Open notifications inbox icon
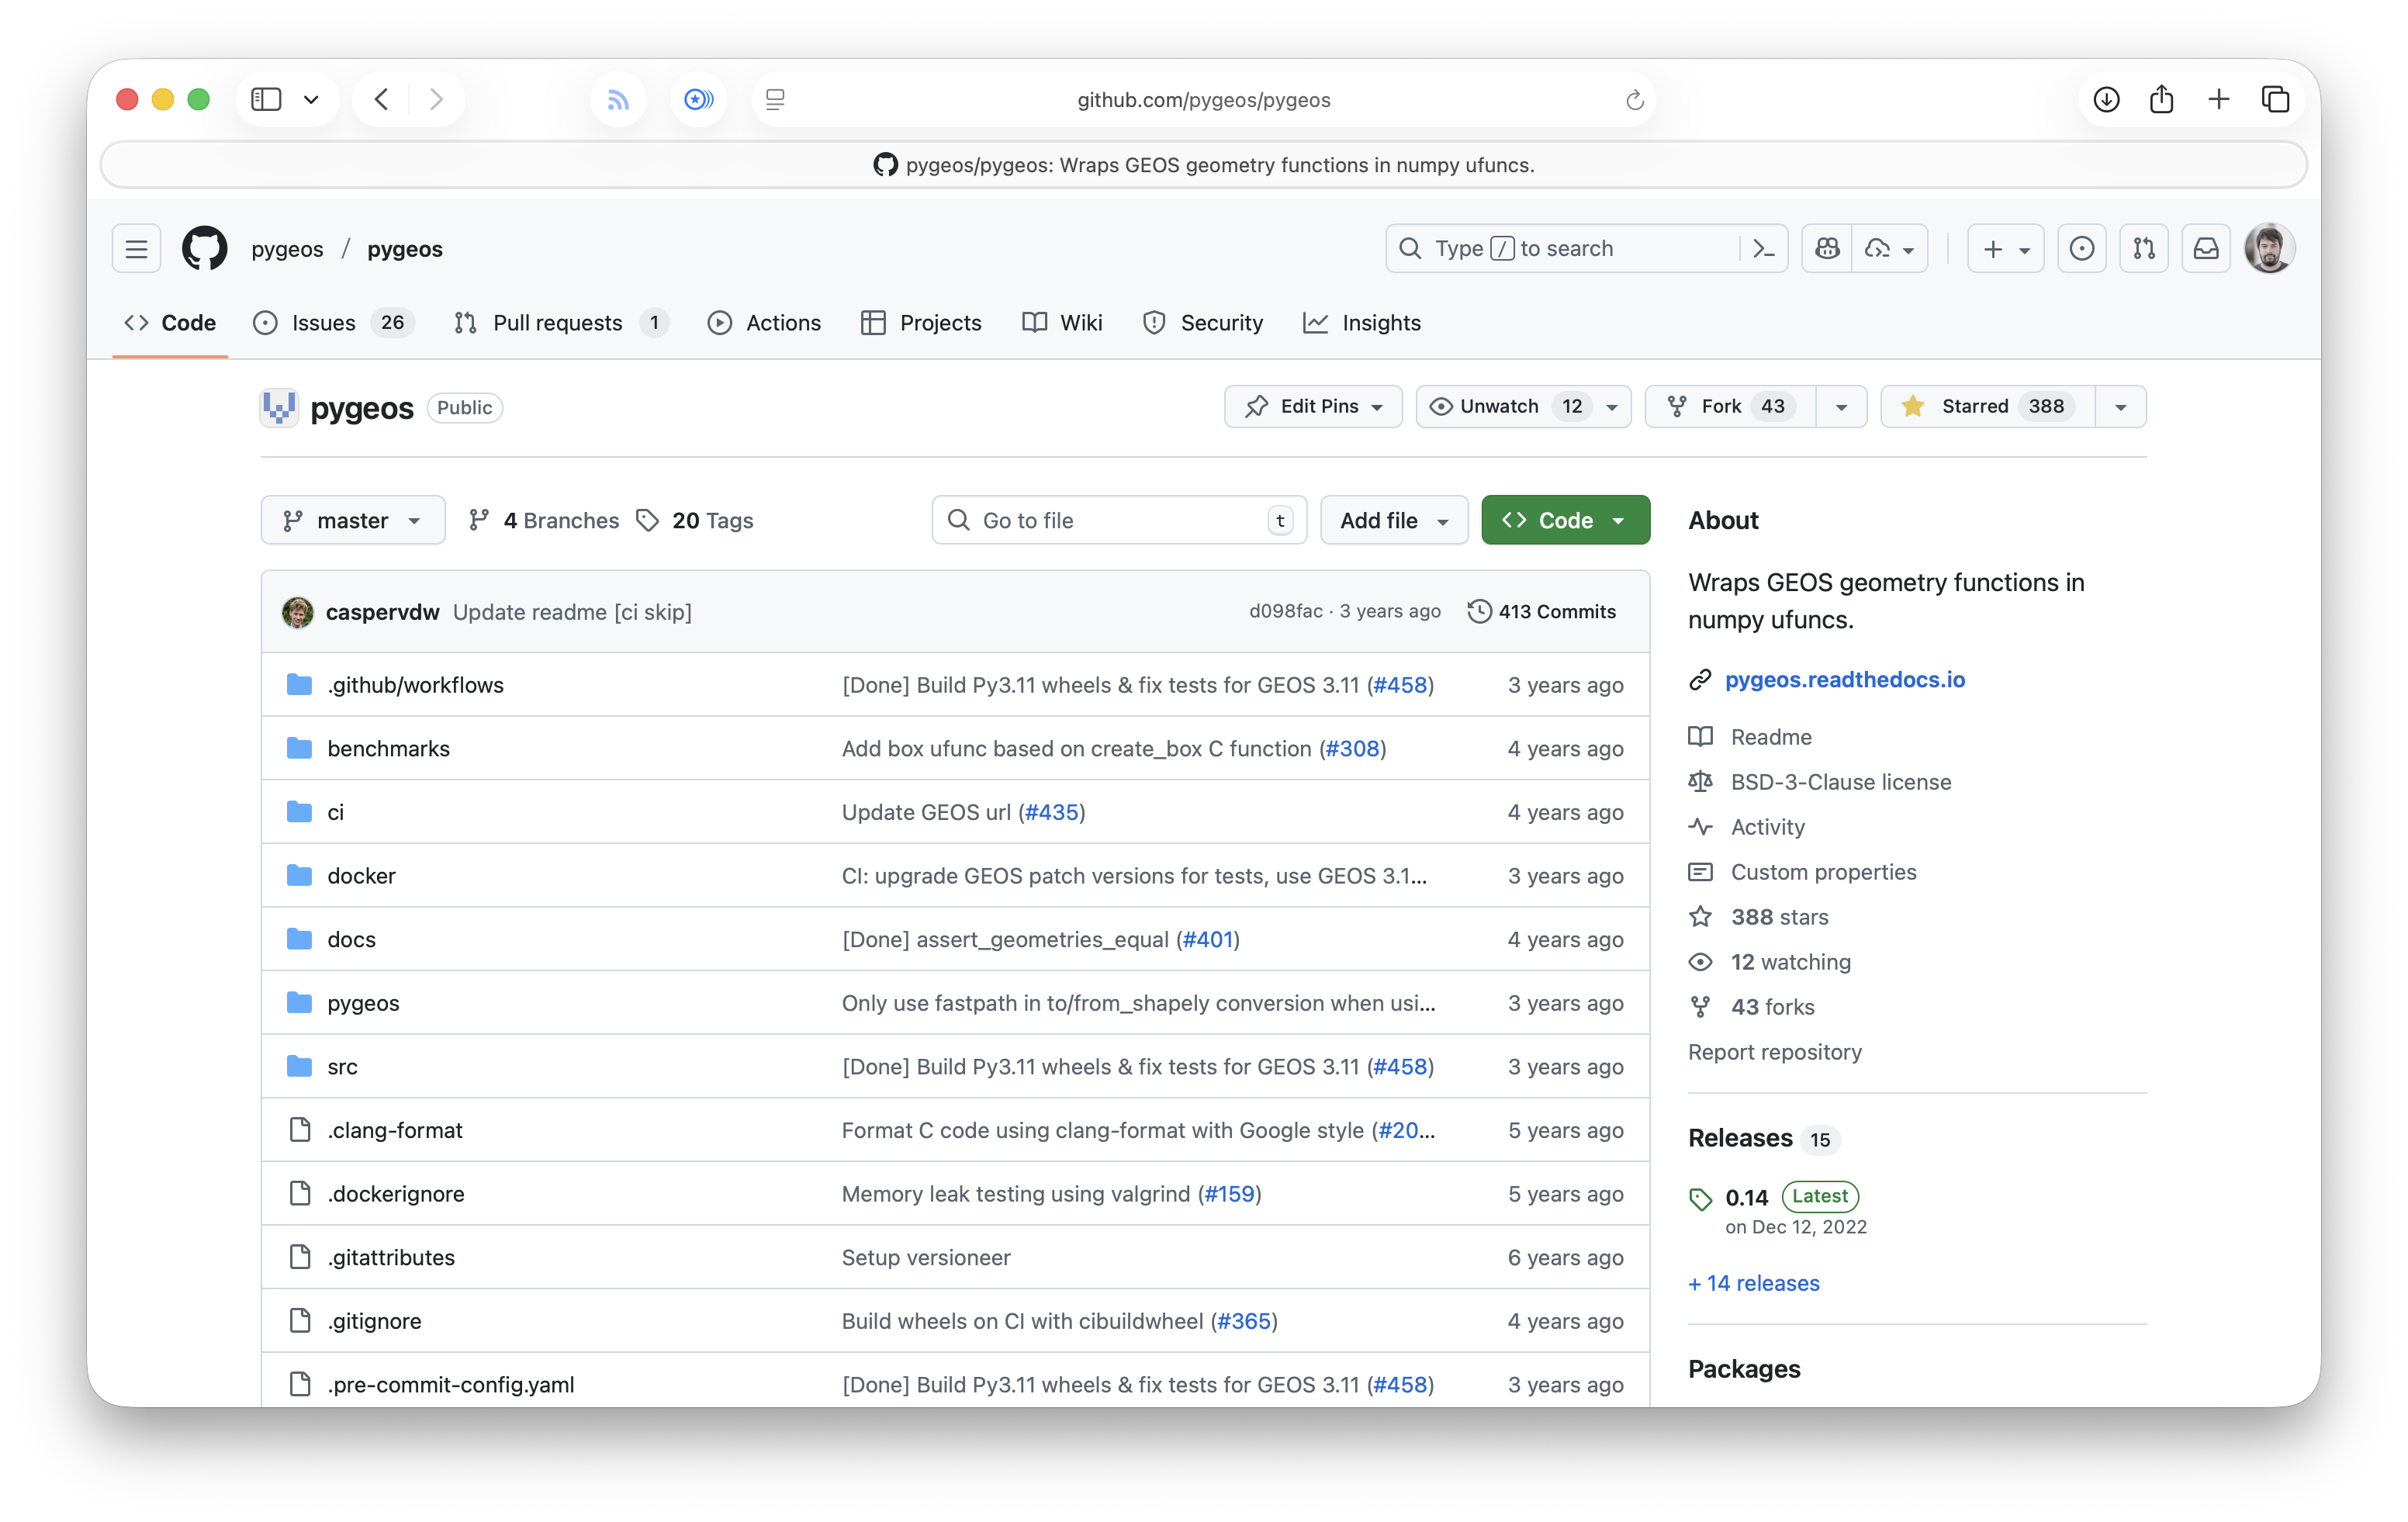 [2206, 249]
